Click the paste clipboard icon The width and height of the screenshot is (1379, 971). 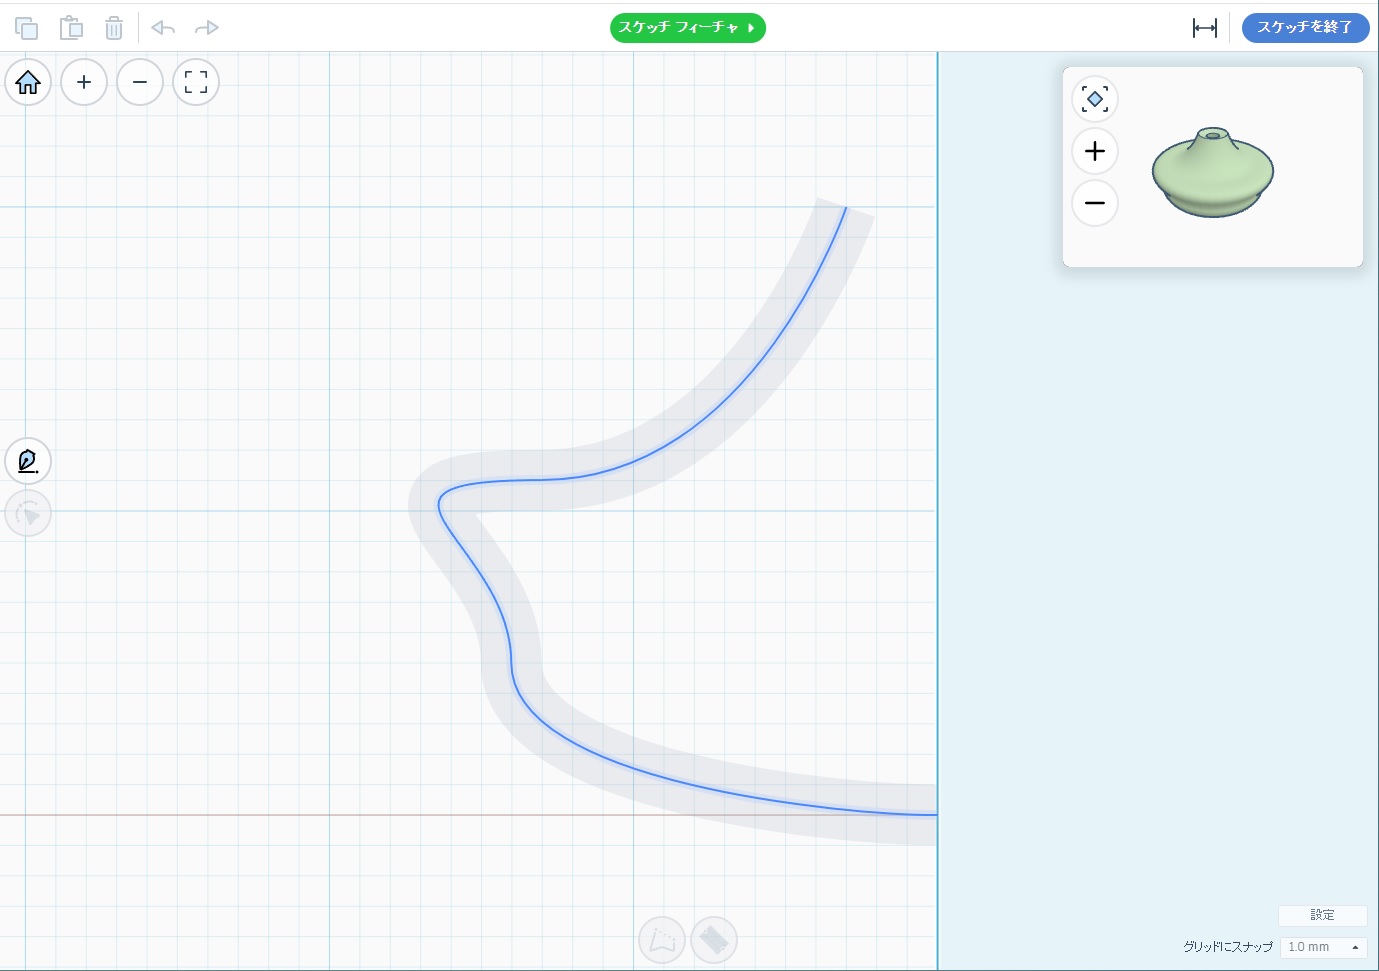(71, 28)
